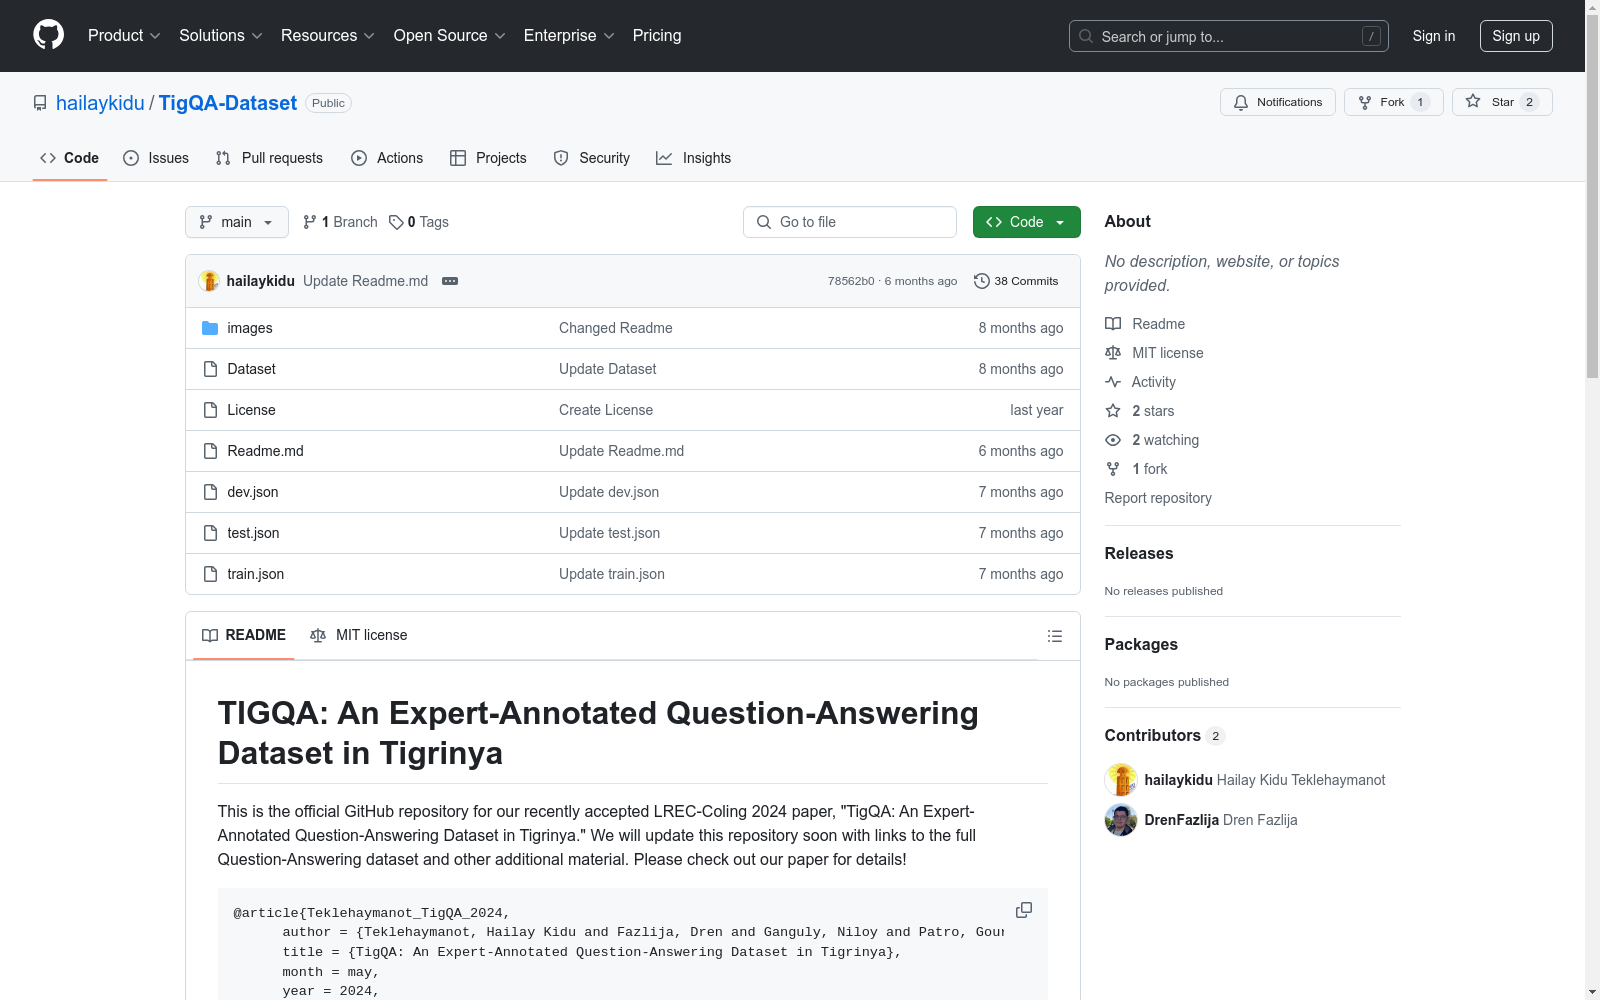Open the train.json file name
This screenshot has width=1600, height=1000.
256,574
